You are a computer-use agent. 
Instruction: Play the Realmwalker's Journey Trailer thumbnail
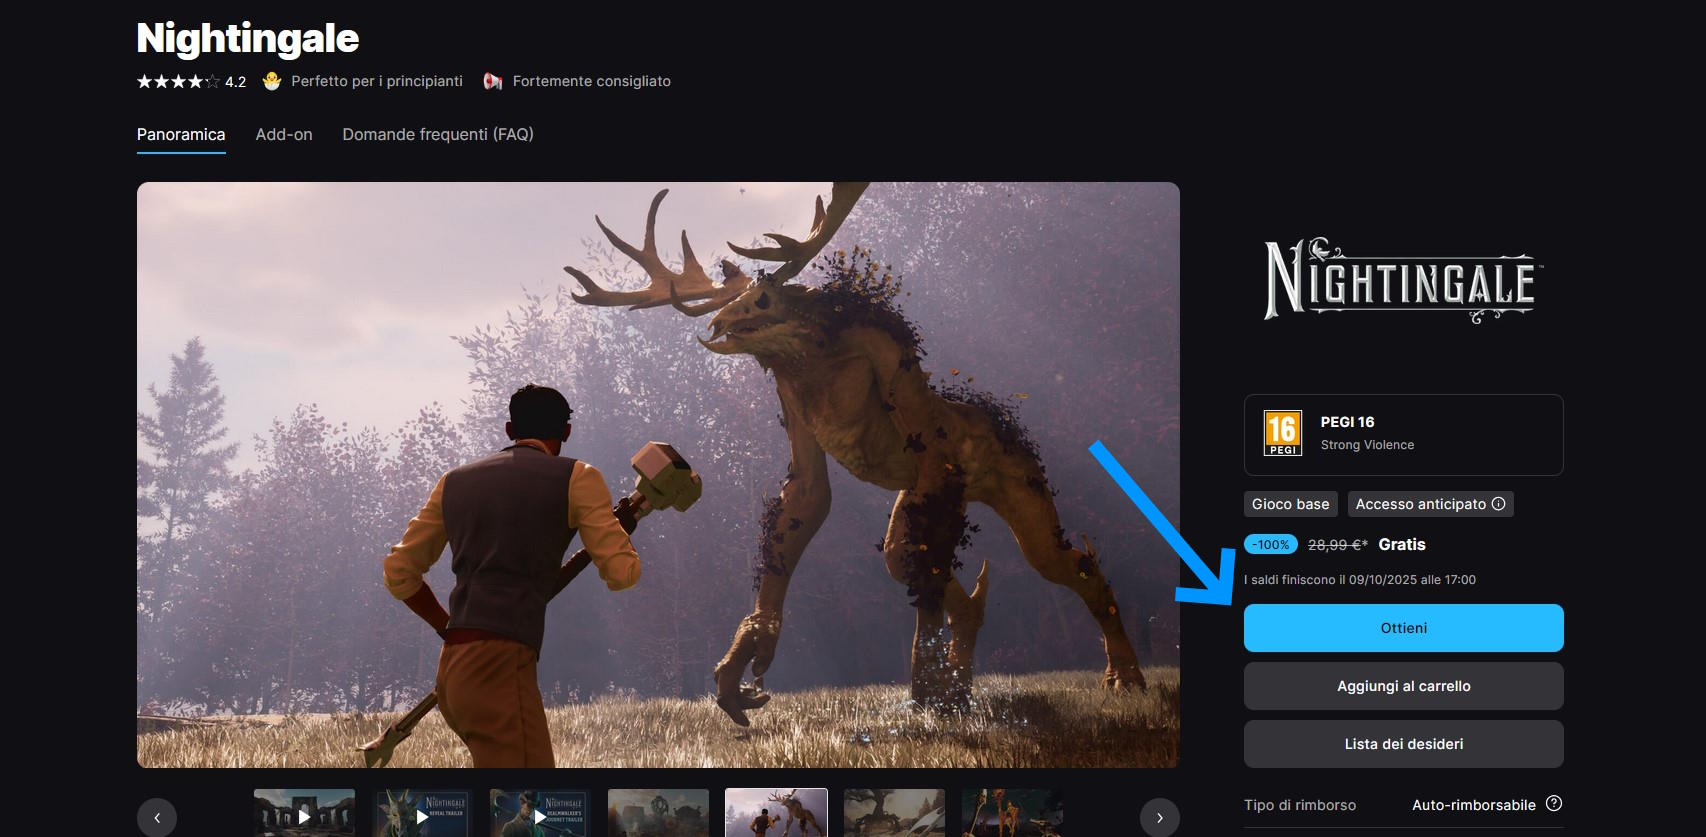pos(540,814)
